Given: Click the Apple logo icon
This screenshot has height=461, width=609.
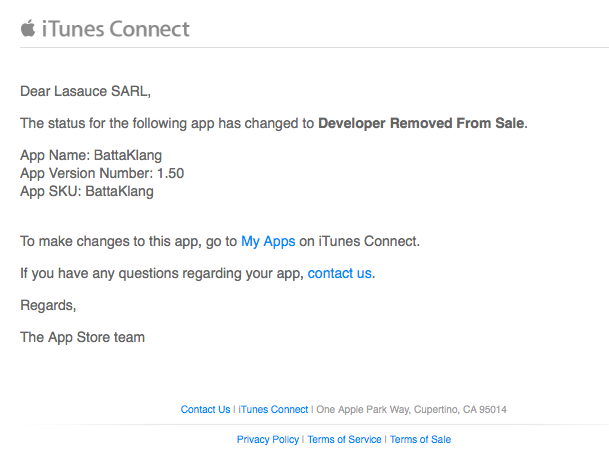Looking at the screenshot, I should point(28,29).
